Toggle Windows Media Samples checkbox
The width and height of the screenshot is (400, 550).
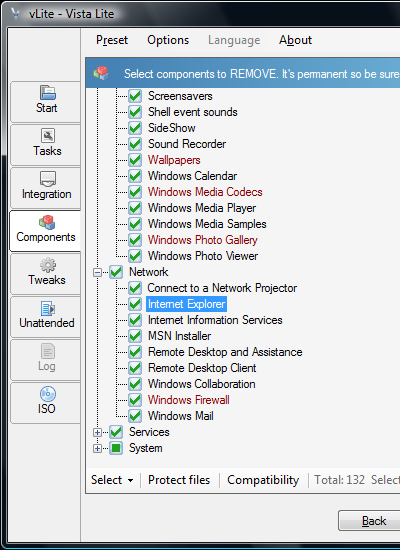point(135,224)
